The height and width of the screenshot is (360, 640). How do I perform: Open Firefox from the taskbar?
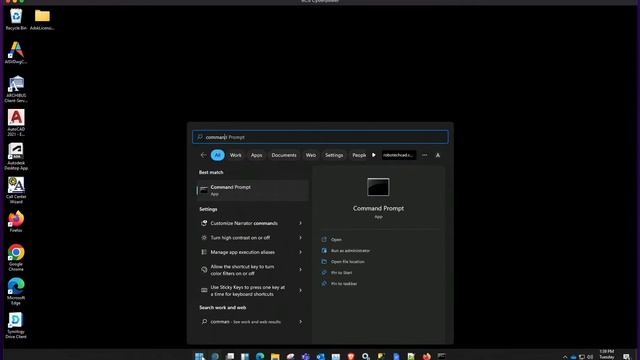tap(426, 356)
